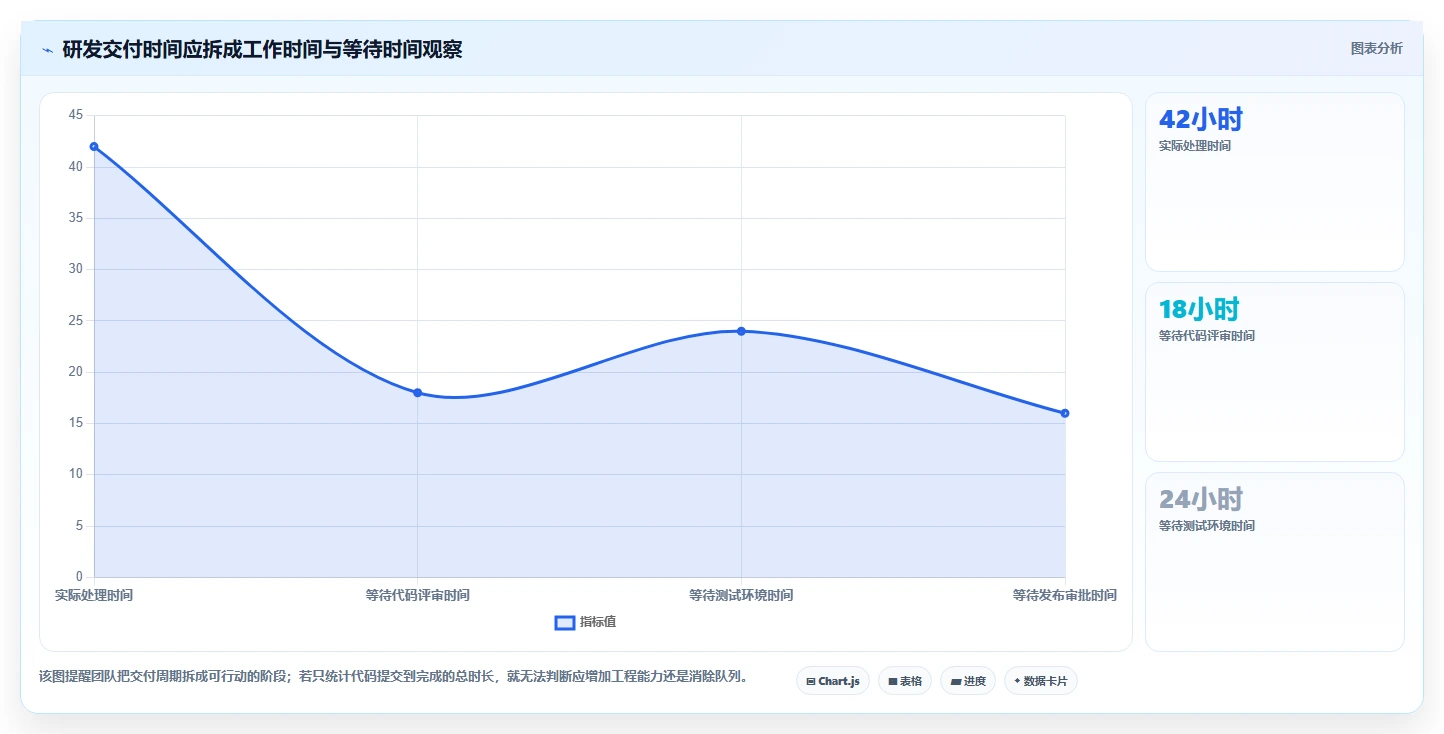Click the lightning icon beside the title
This screenshot has width=1444, height=734.
click(47, 49)
